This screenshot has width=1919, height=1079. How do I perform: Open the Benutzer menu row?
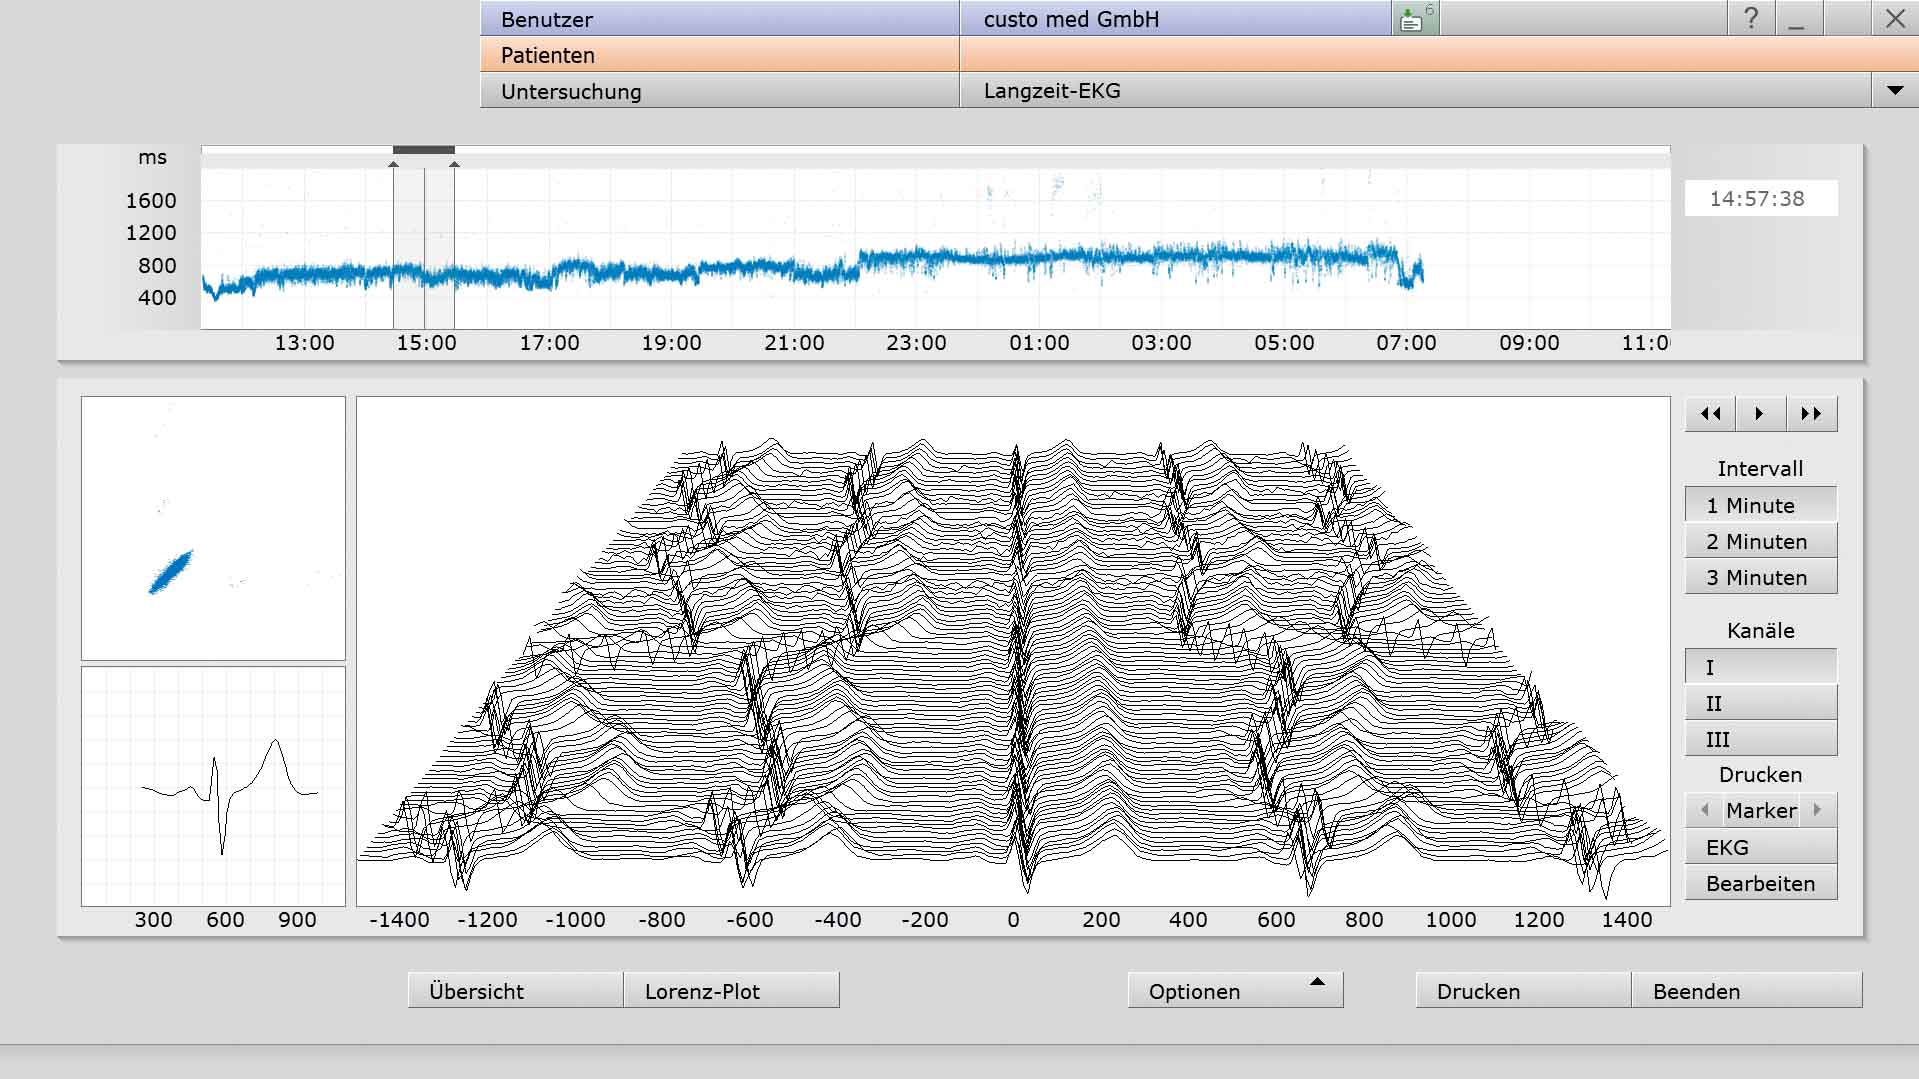point(720,19)
